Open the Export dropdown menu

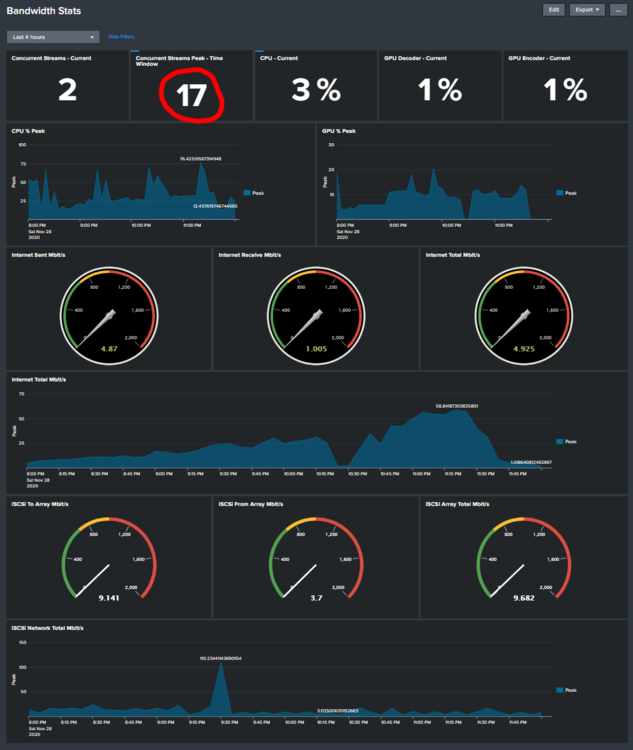pos(587,10)
